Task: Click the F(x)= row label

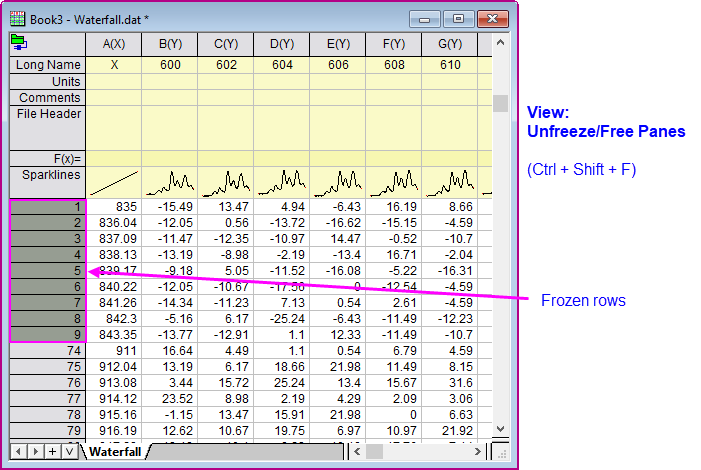Action: [x=47, y=159]
